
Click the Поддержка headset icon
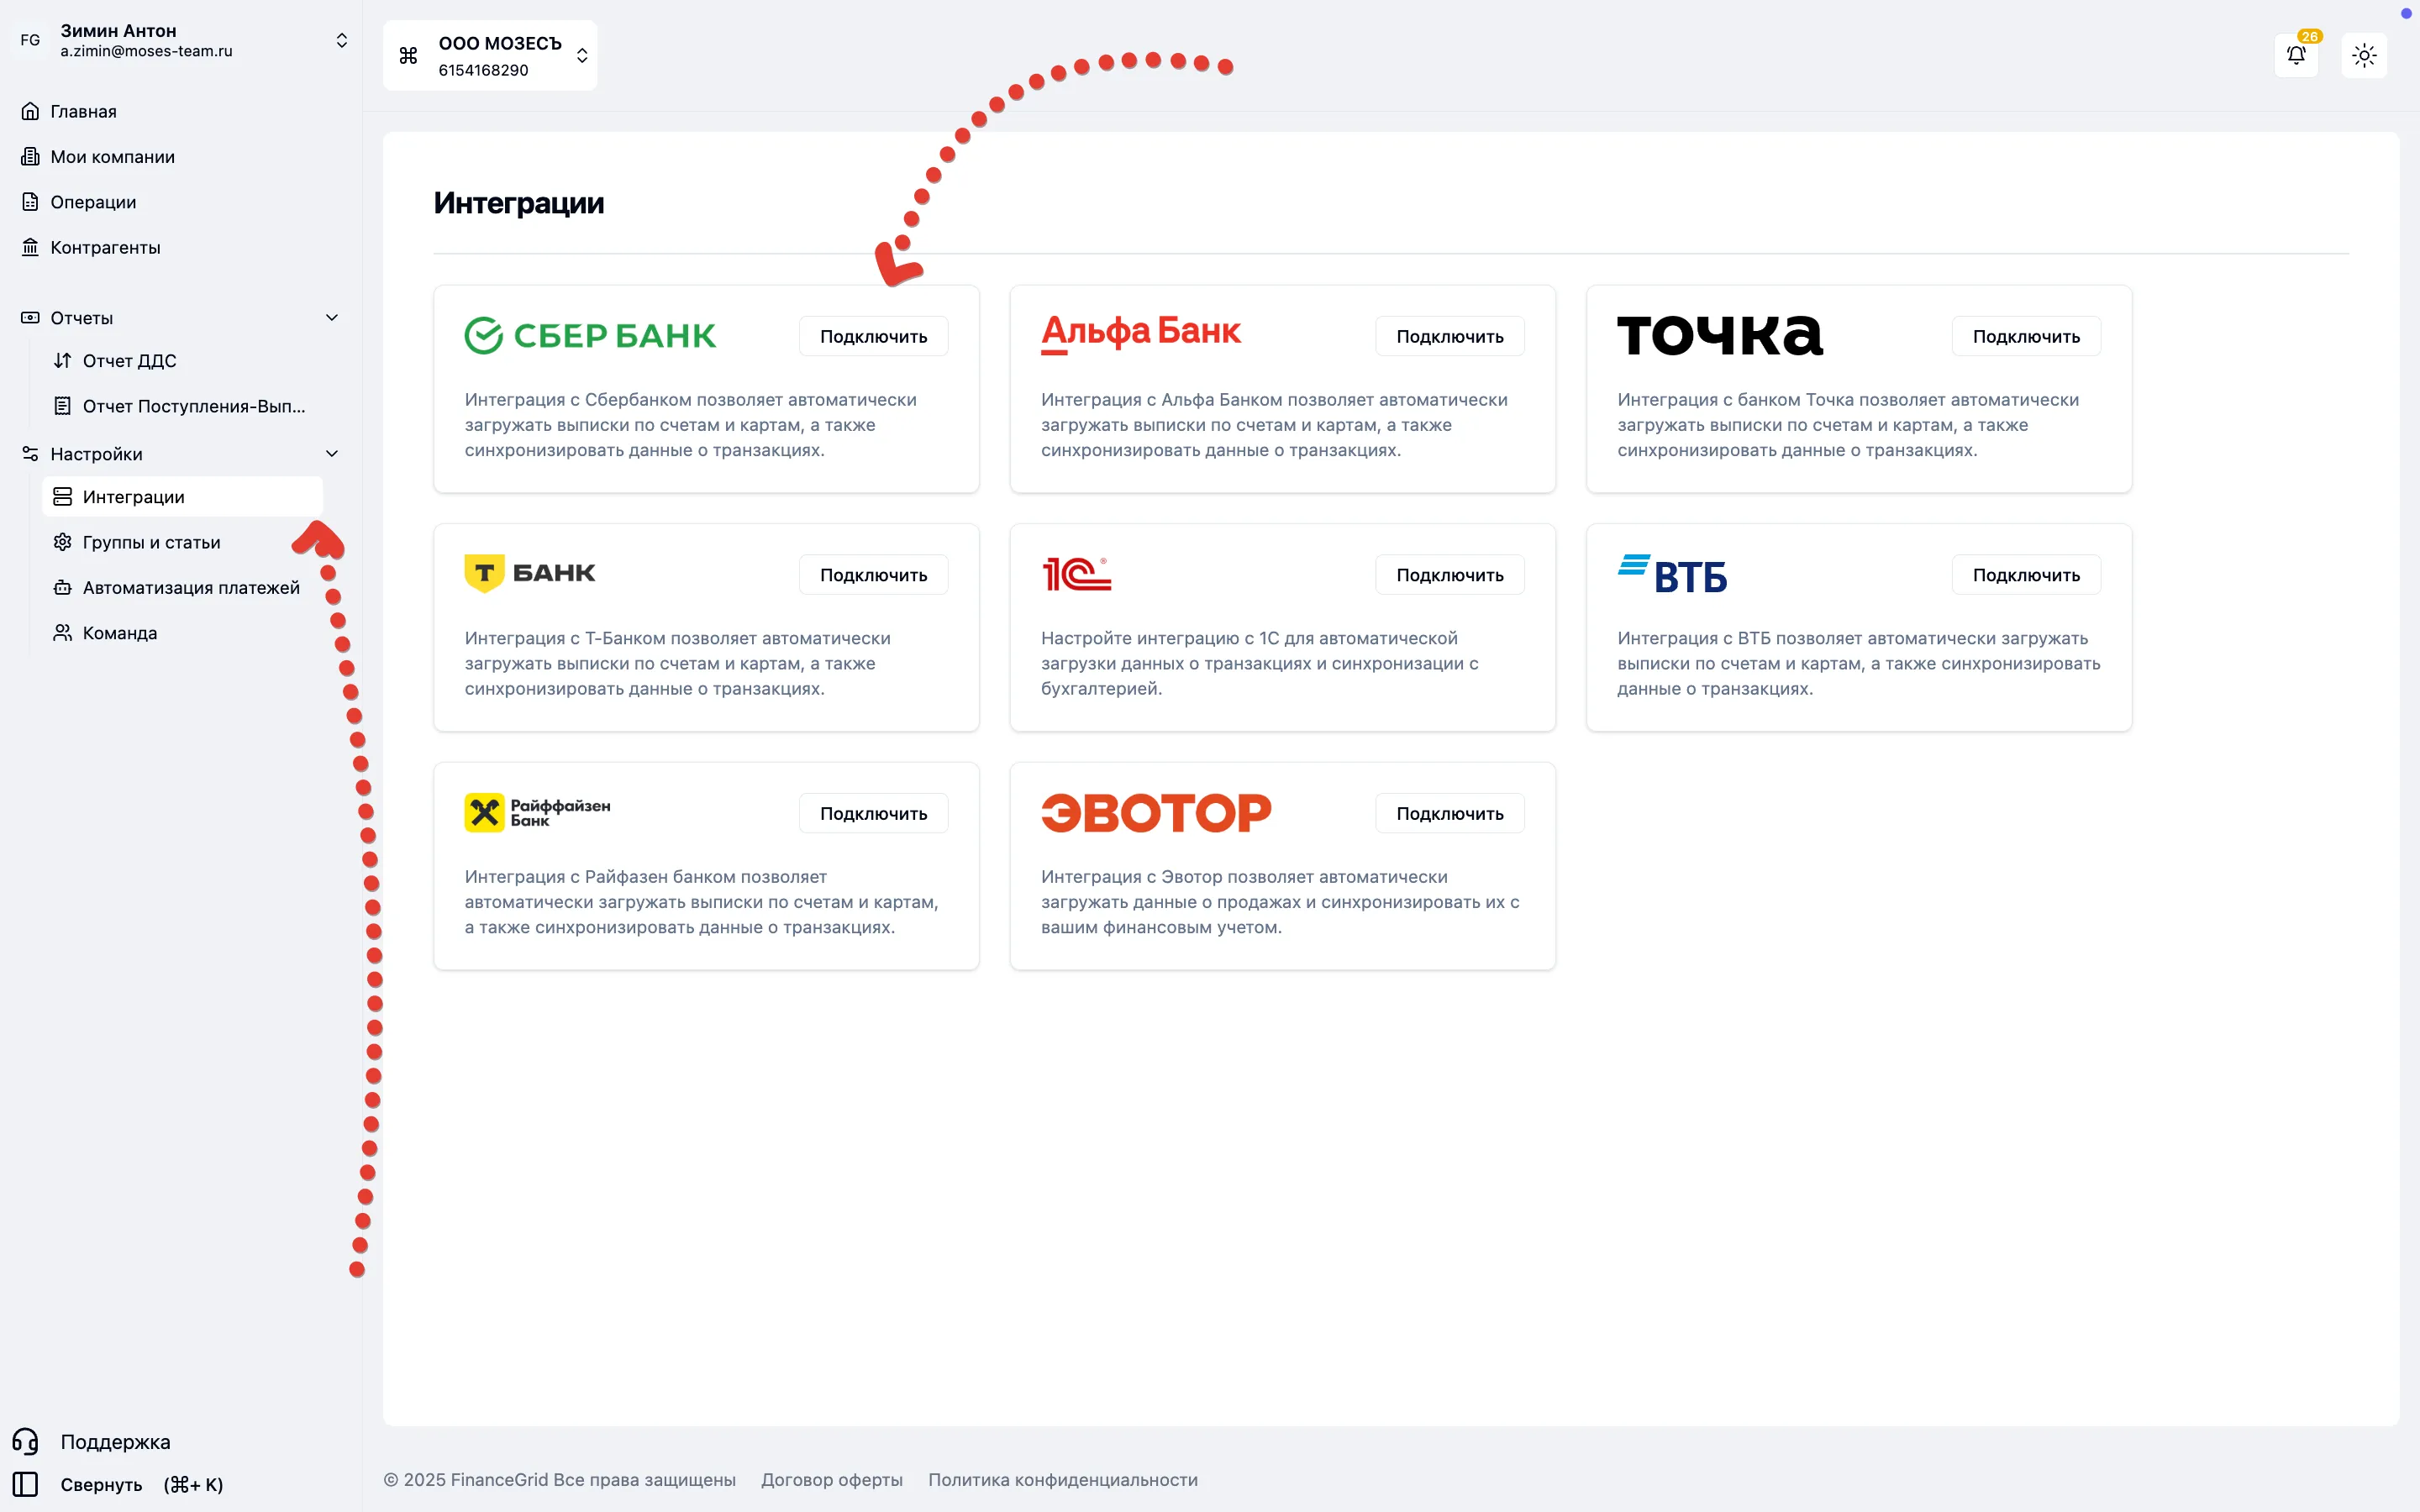(x=25, y=1441)
